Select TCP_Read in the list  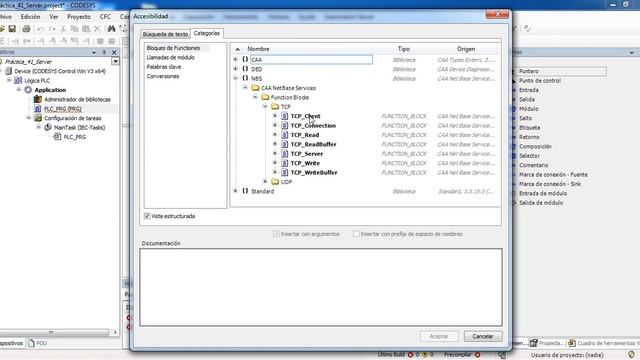click(x=305, y=135)
